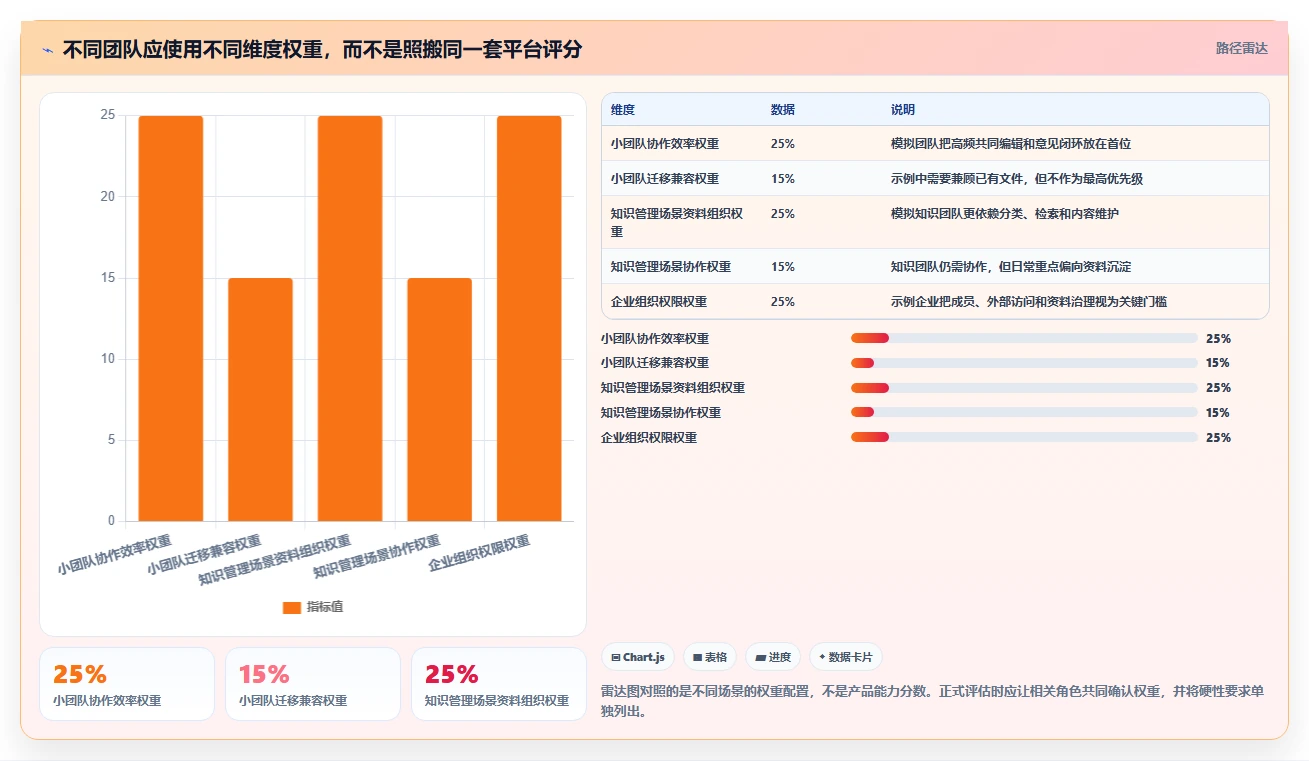The height and width of the screenshot is (761, 1309).
Task: Select the 数据卡片 tag chip
Action: click(x=846, y=657)
